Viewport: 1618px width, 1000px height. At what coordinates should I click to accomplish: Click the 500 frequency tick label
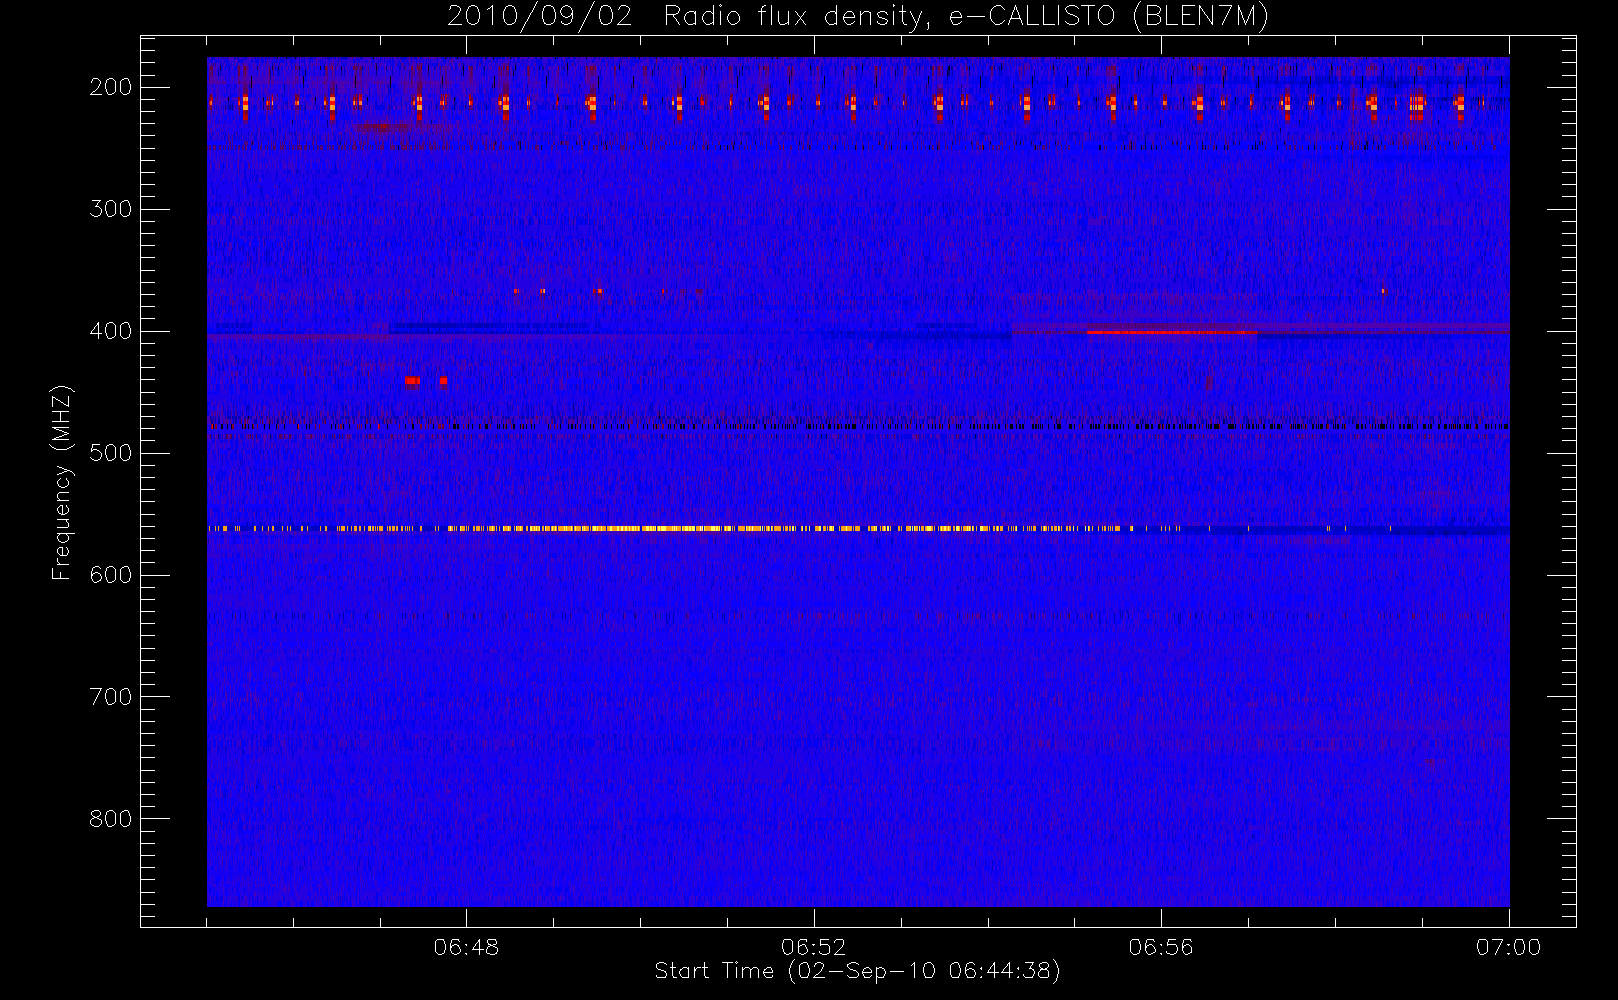(x=111, y=453)
